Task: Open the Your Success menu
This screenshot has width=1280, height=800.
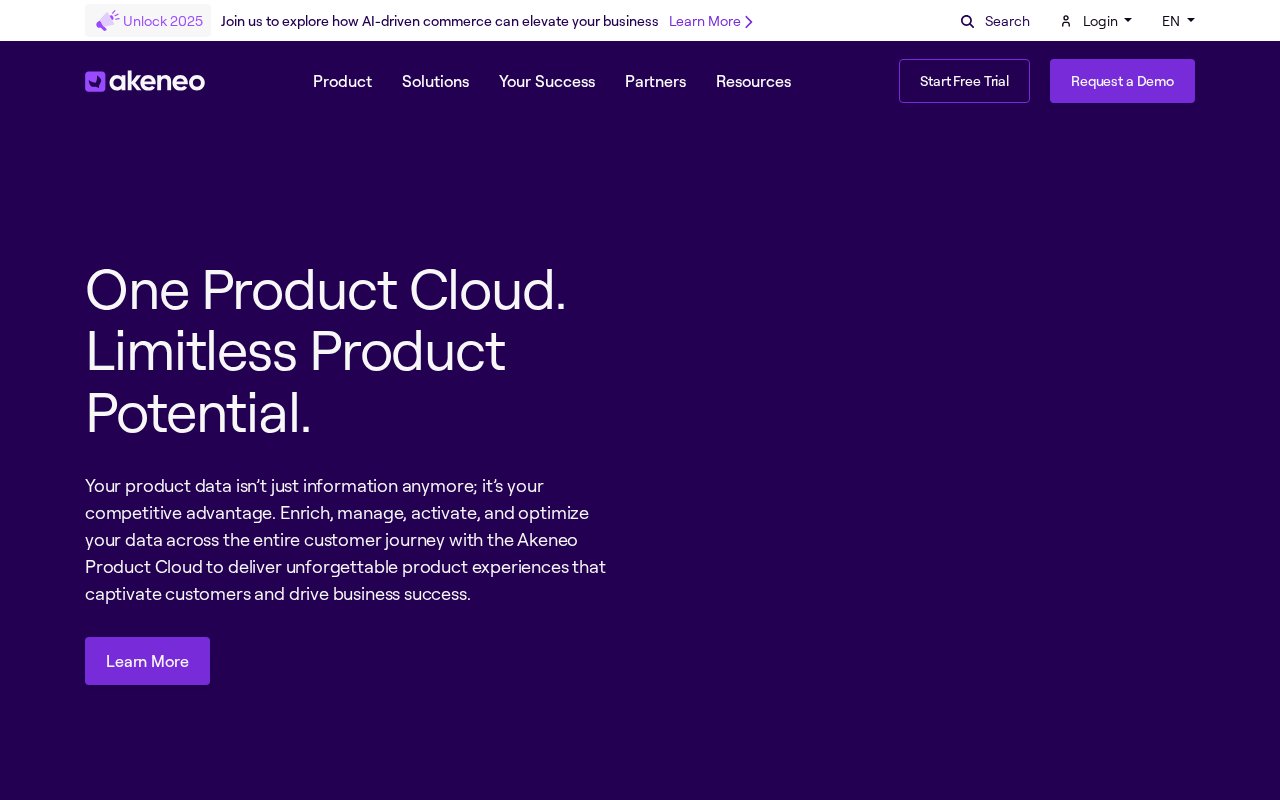Action: click(x=547, y=81)
